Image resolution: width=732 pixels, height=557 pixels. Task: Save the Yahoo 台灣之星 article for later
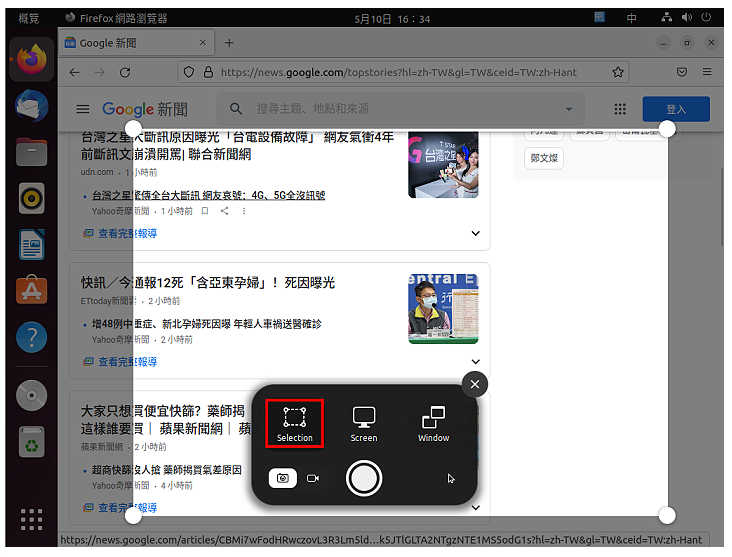coord(204,211)
